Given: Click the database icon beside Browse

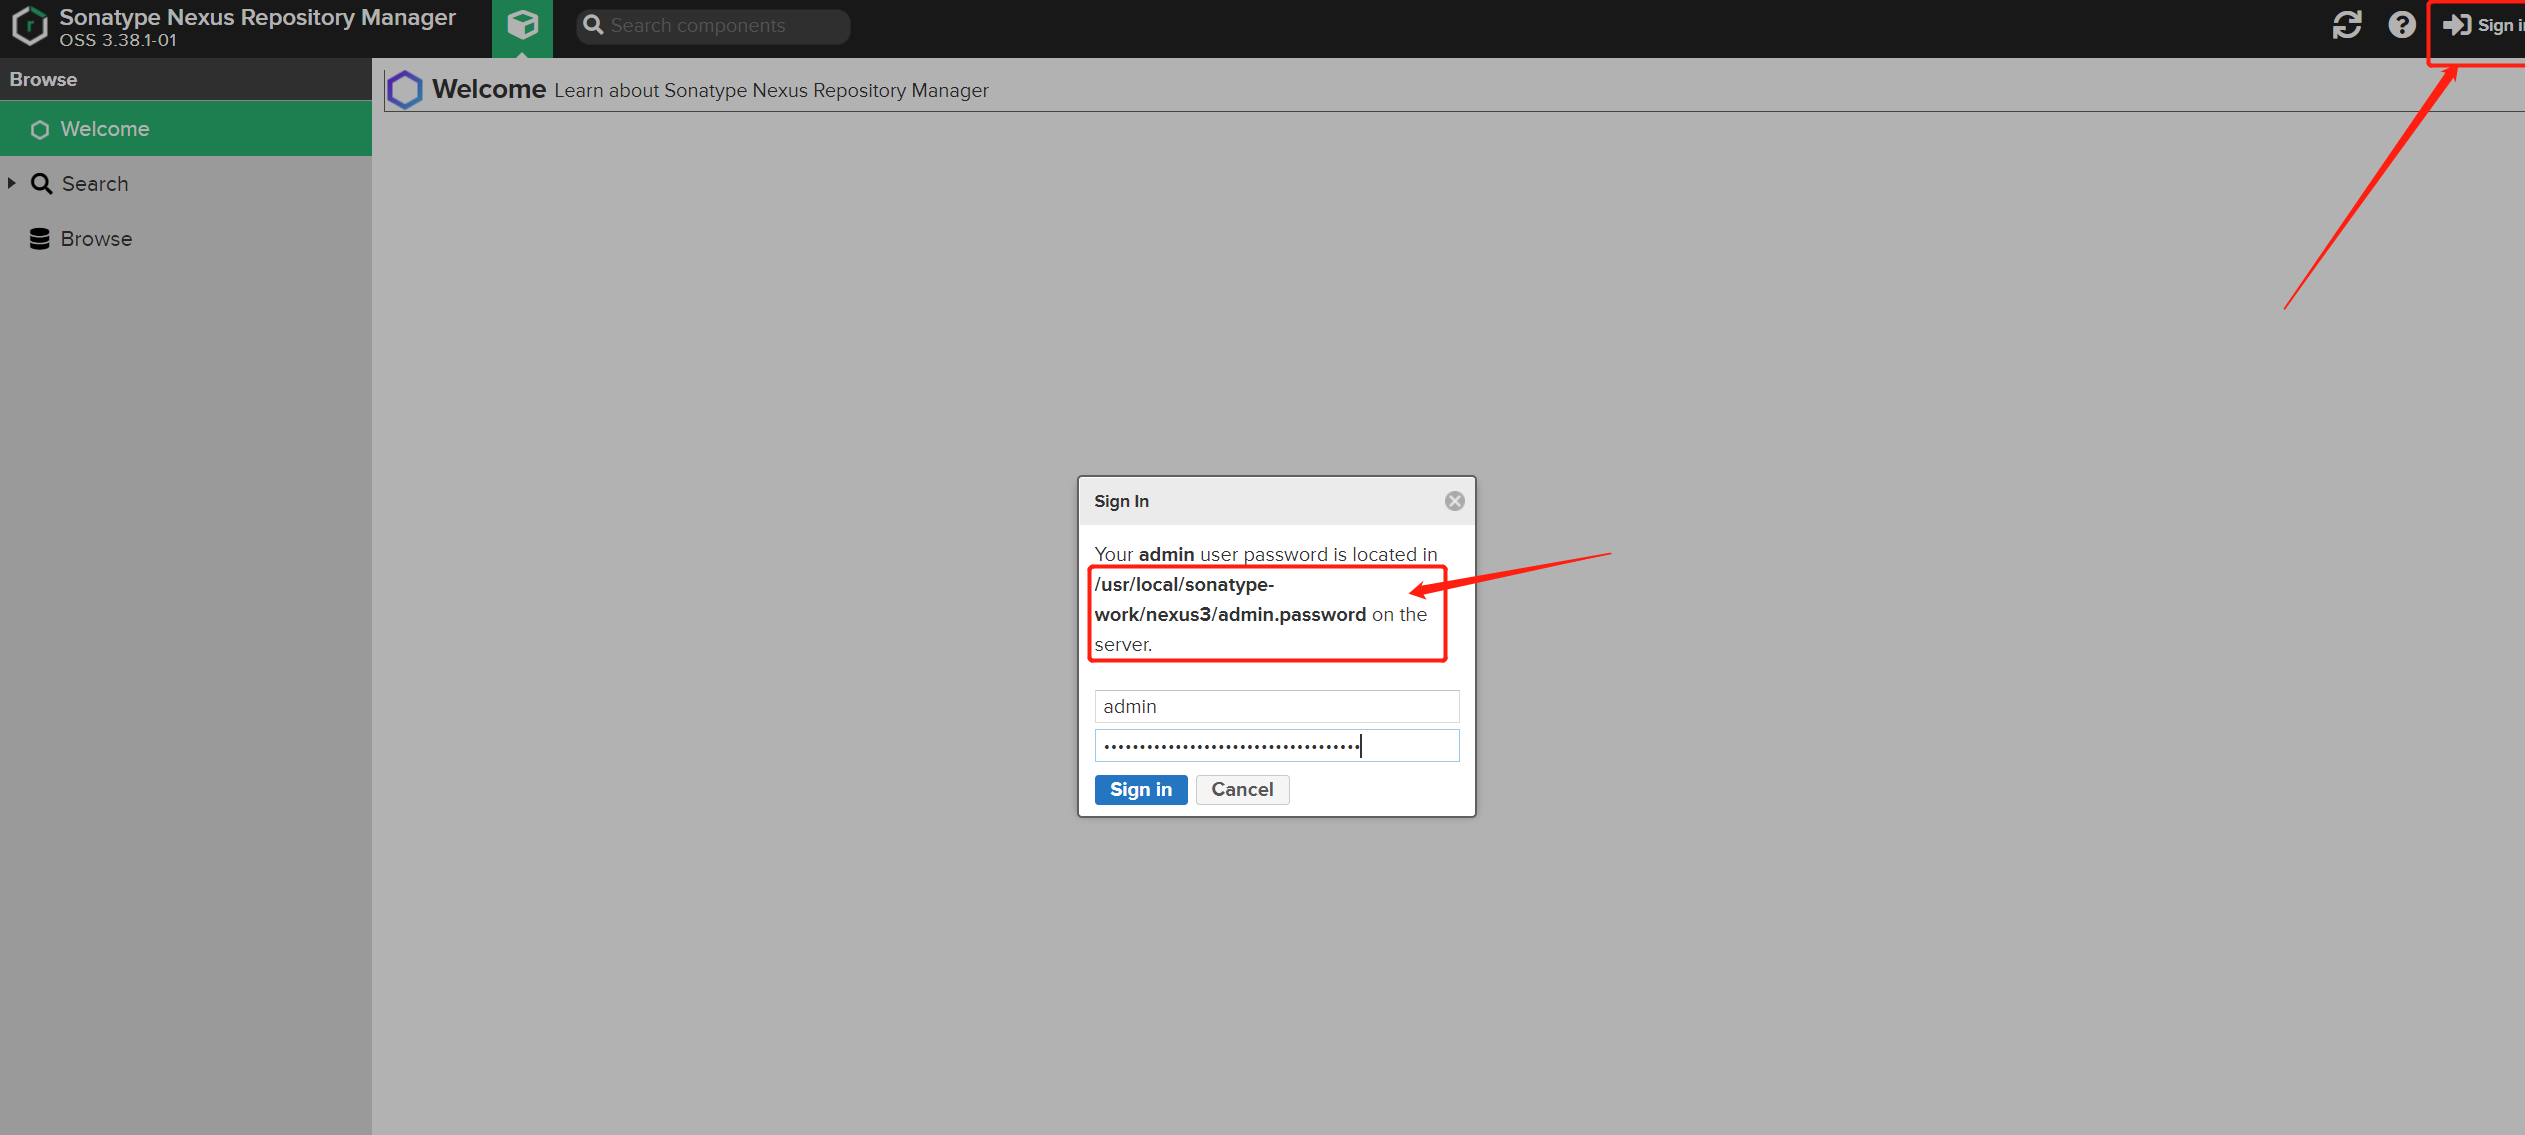Looking at the screenshot, I should pos(40,239).
